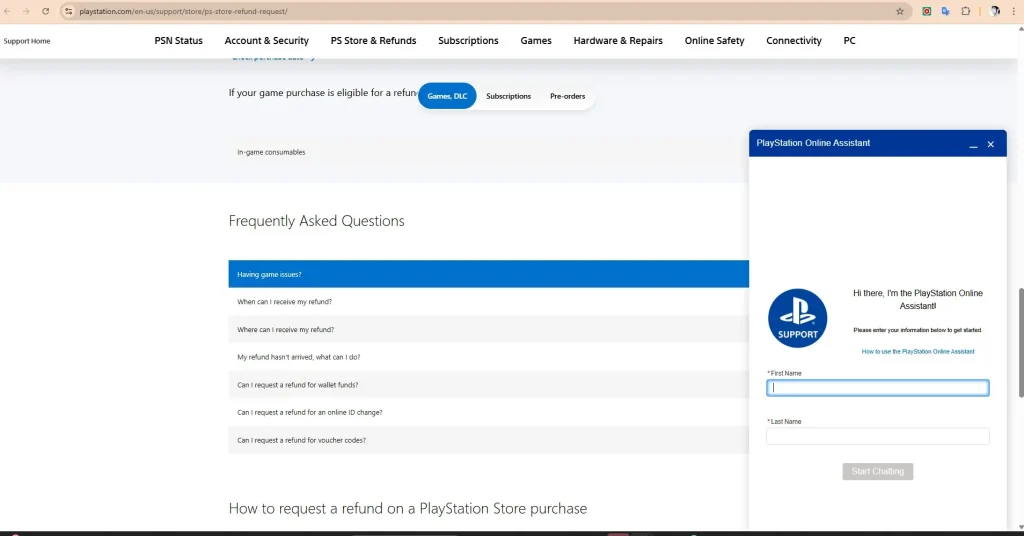Screen dimensions: 1024x536
Task: Focus the Last Name field
Action: pyautogui.click(x=878, y=436)
